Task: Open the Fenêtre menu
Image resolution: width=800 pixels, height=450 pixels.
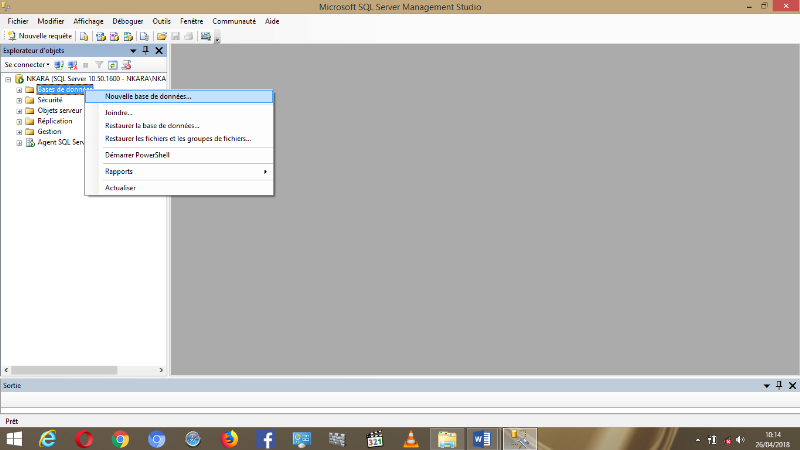Action: 191,21
